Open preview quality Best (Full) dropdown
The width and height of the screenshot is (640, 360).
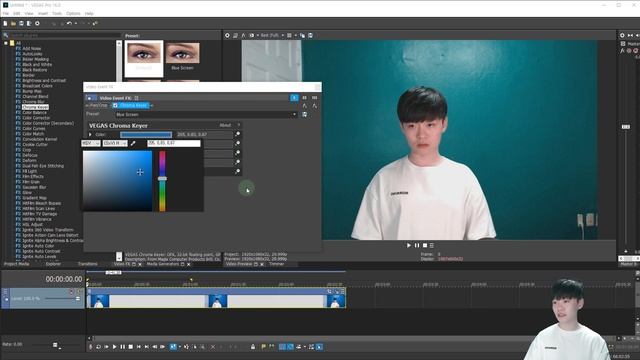tap(272, 36)
